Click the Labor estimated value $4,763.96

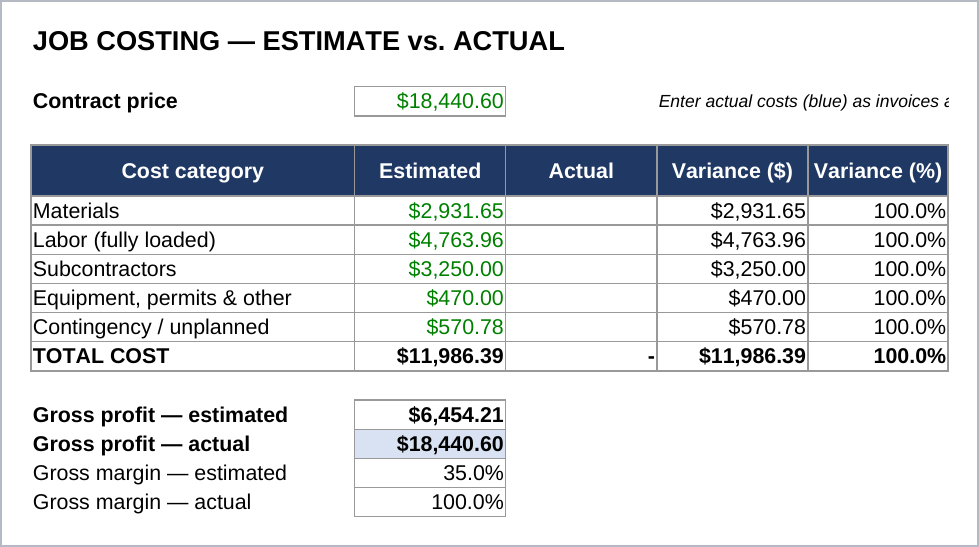click(430, 240)
